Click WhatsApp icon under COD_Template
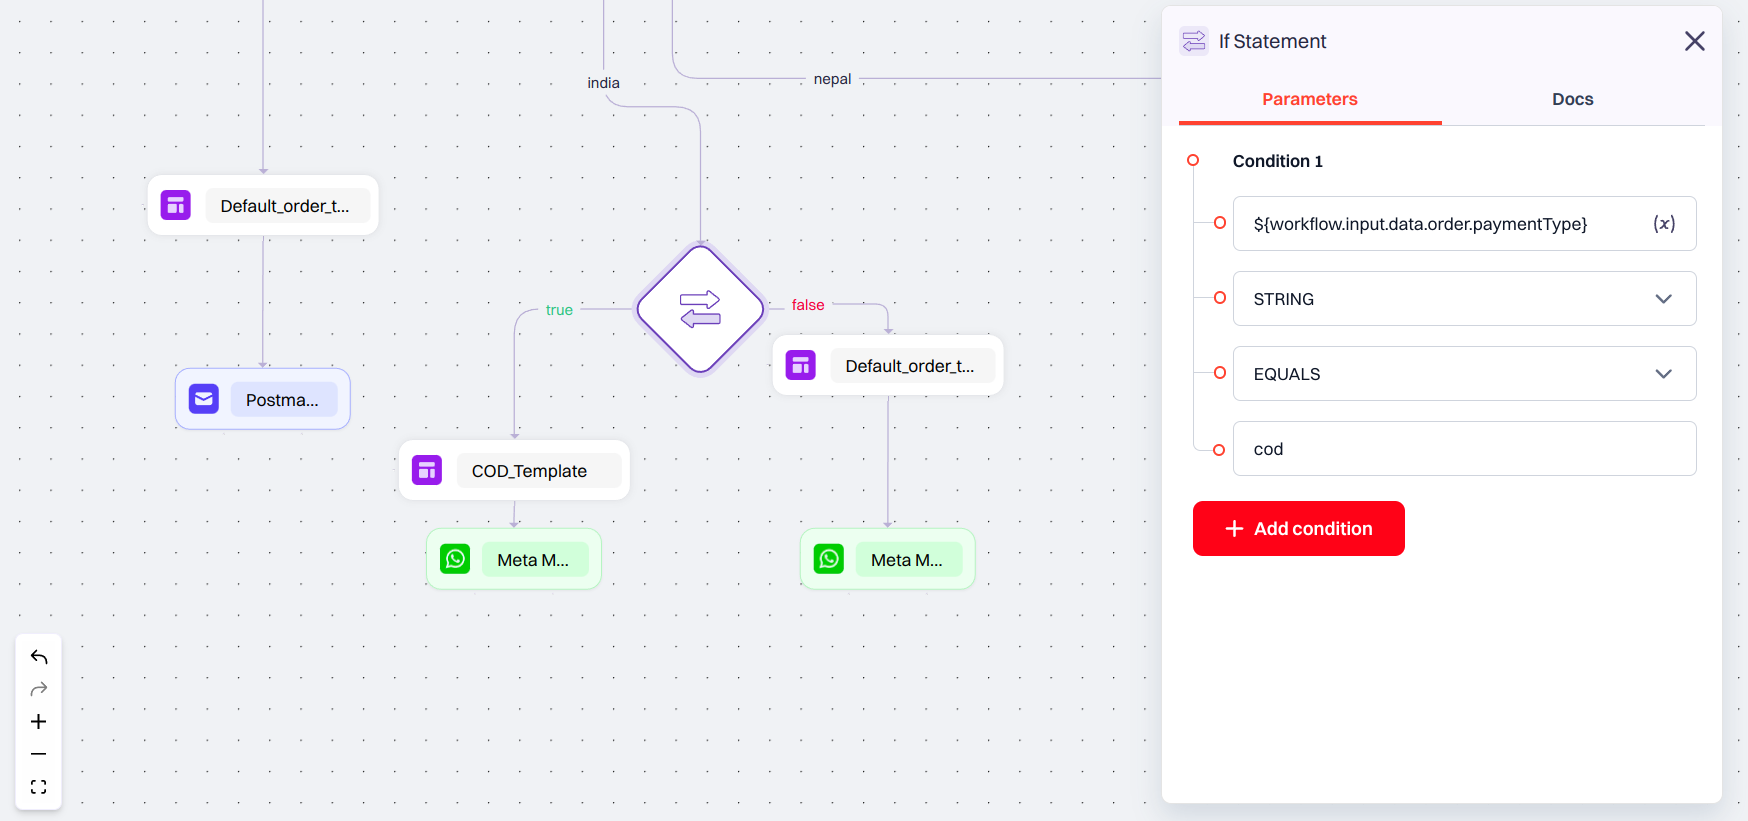Viewport: 1748px width, 821px height. pos(455,559)
